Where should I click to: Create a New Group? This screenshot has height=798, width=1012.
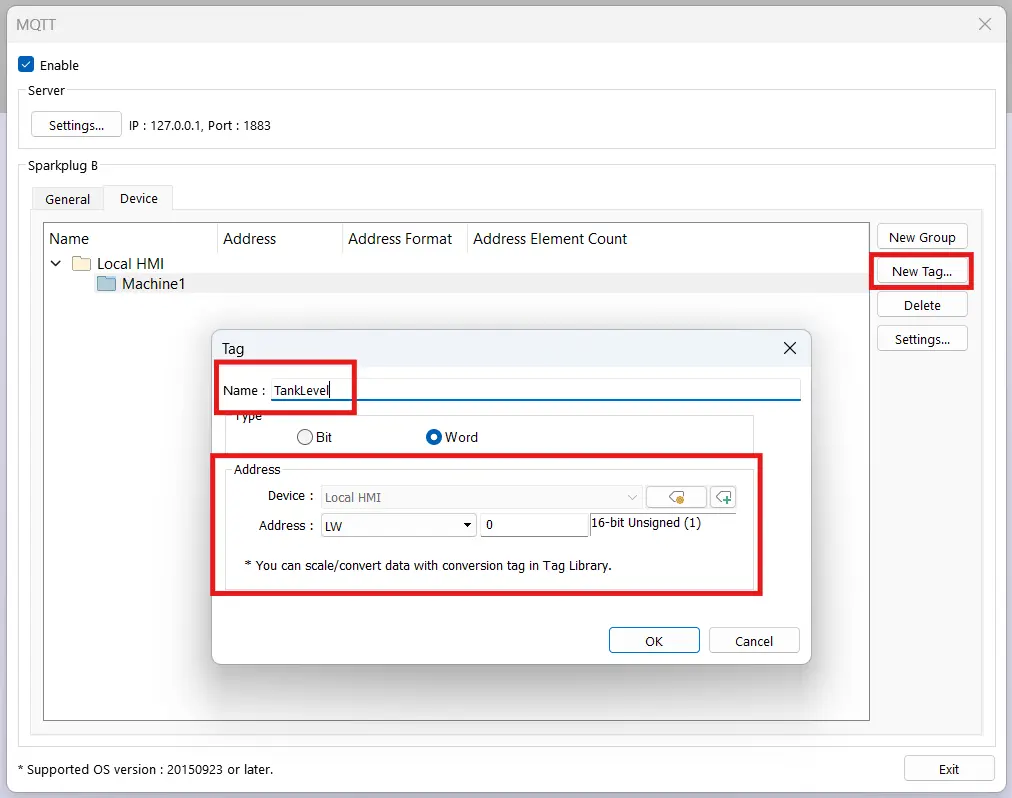(x=921, y=236)
